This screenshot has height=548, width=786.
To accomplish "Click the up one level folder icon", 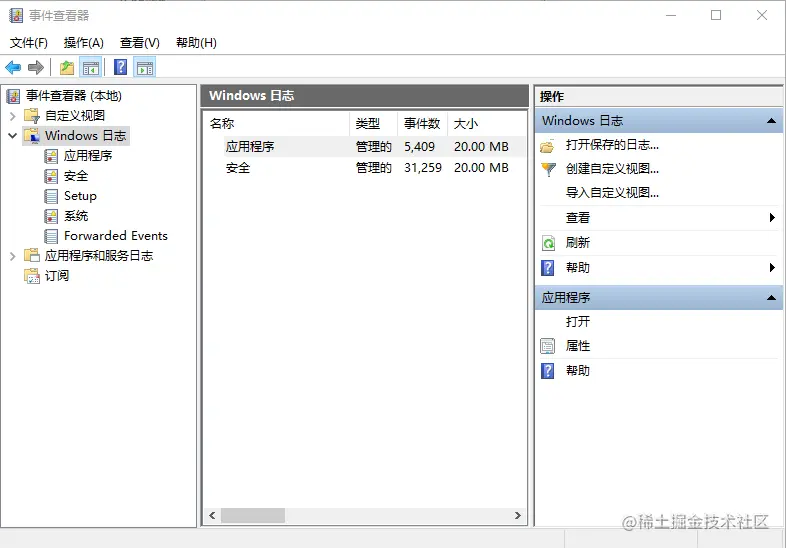I will click(x=67, y=67).
